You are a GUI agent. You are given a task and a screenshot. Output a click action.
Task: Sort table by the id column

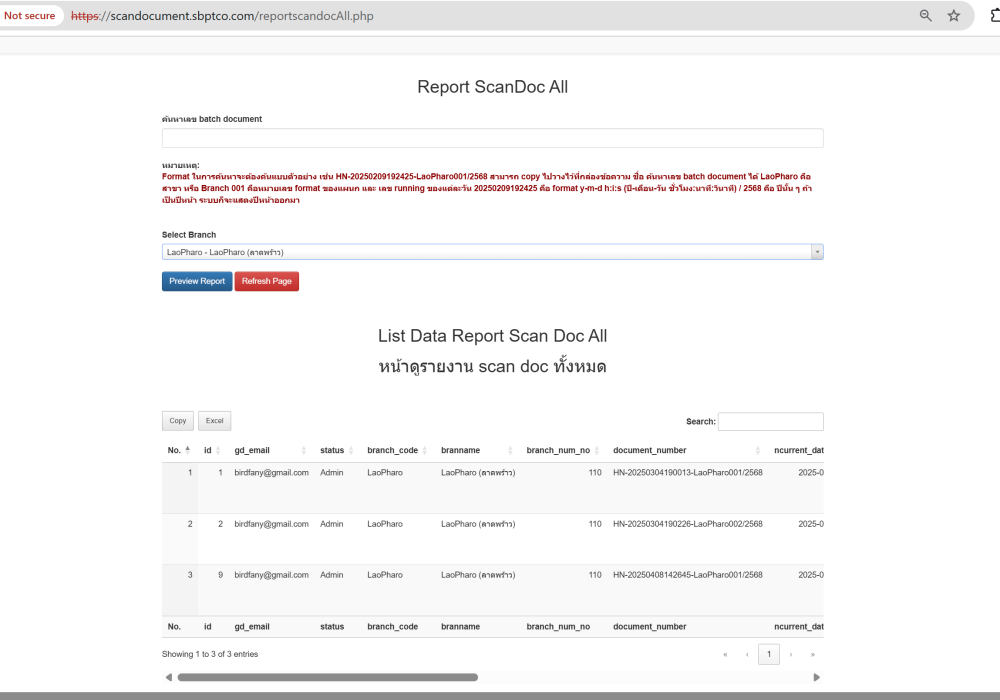[x=211, y=450]
